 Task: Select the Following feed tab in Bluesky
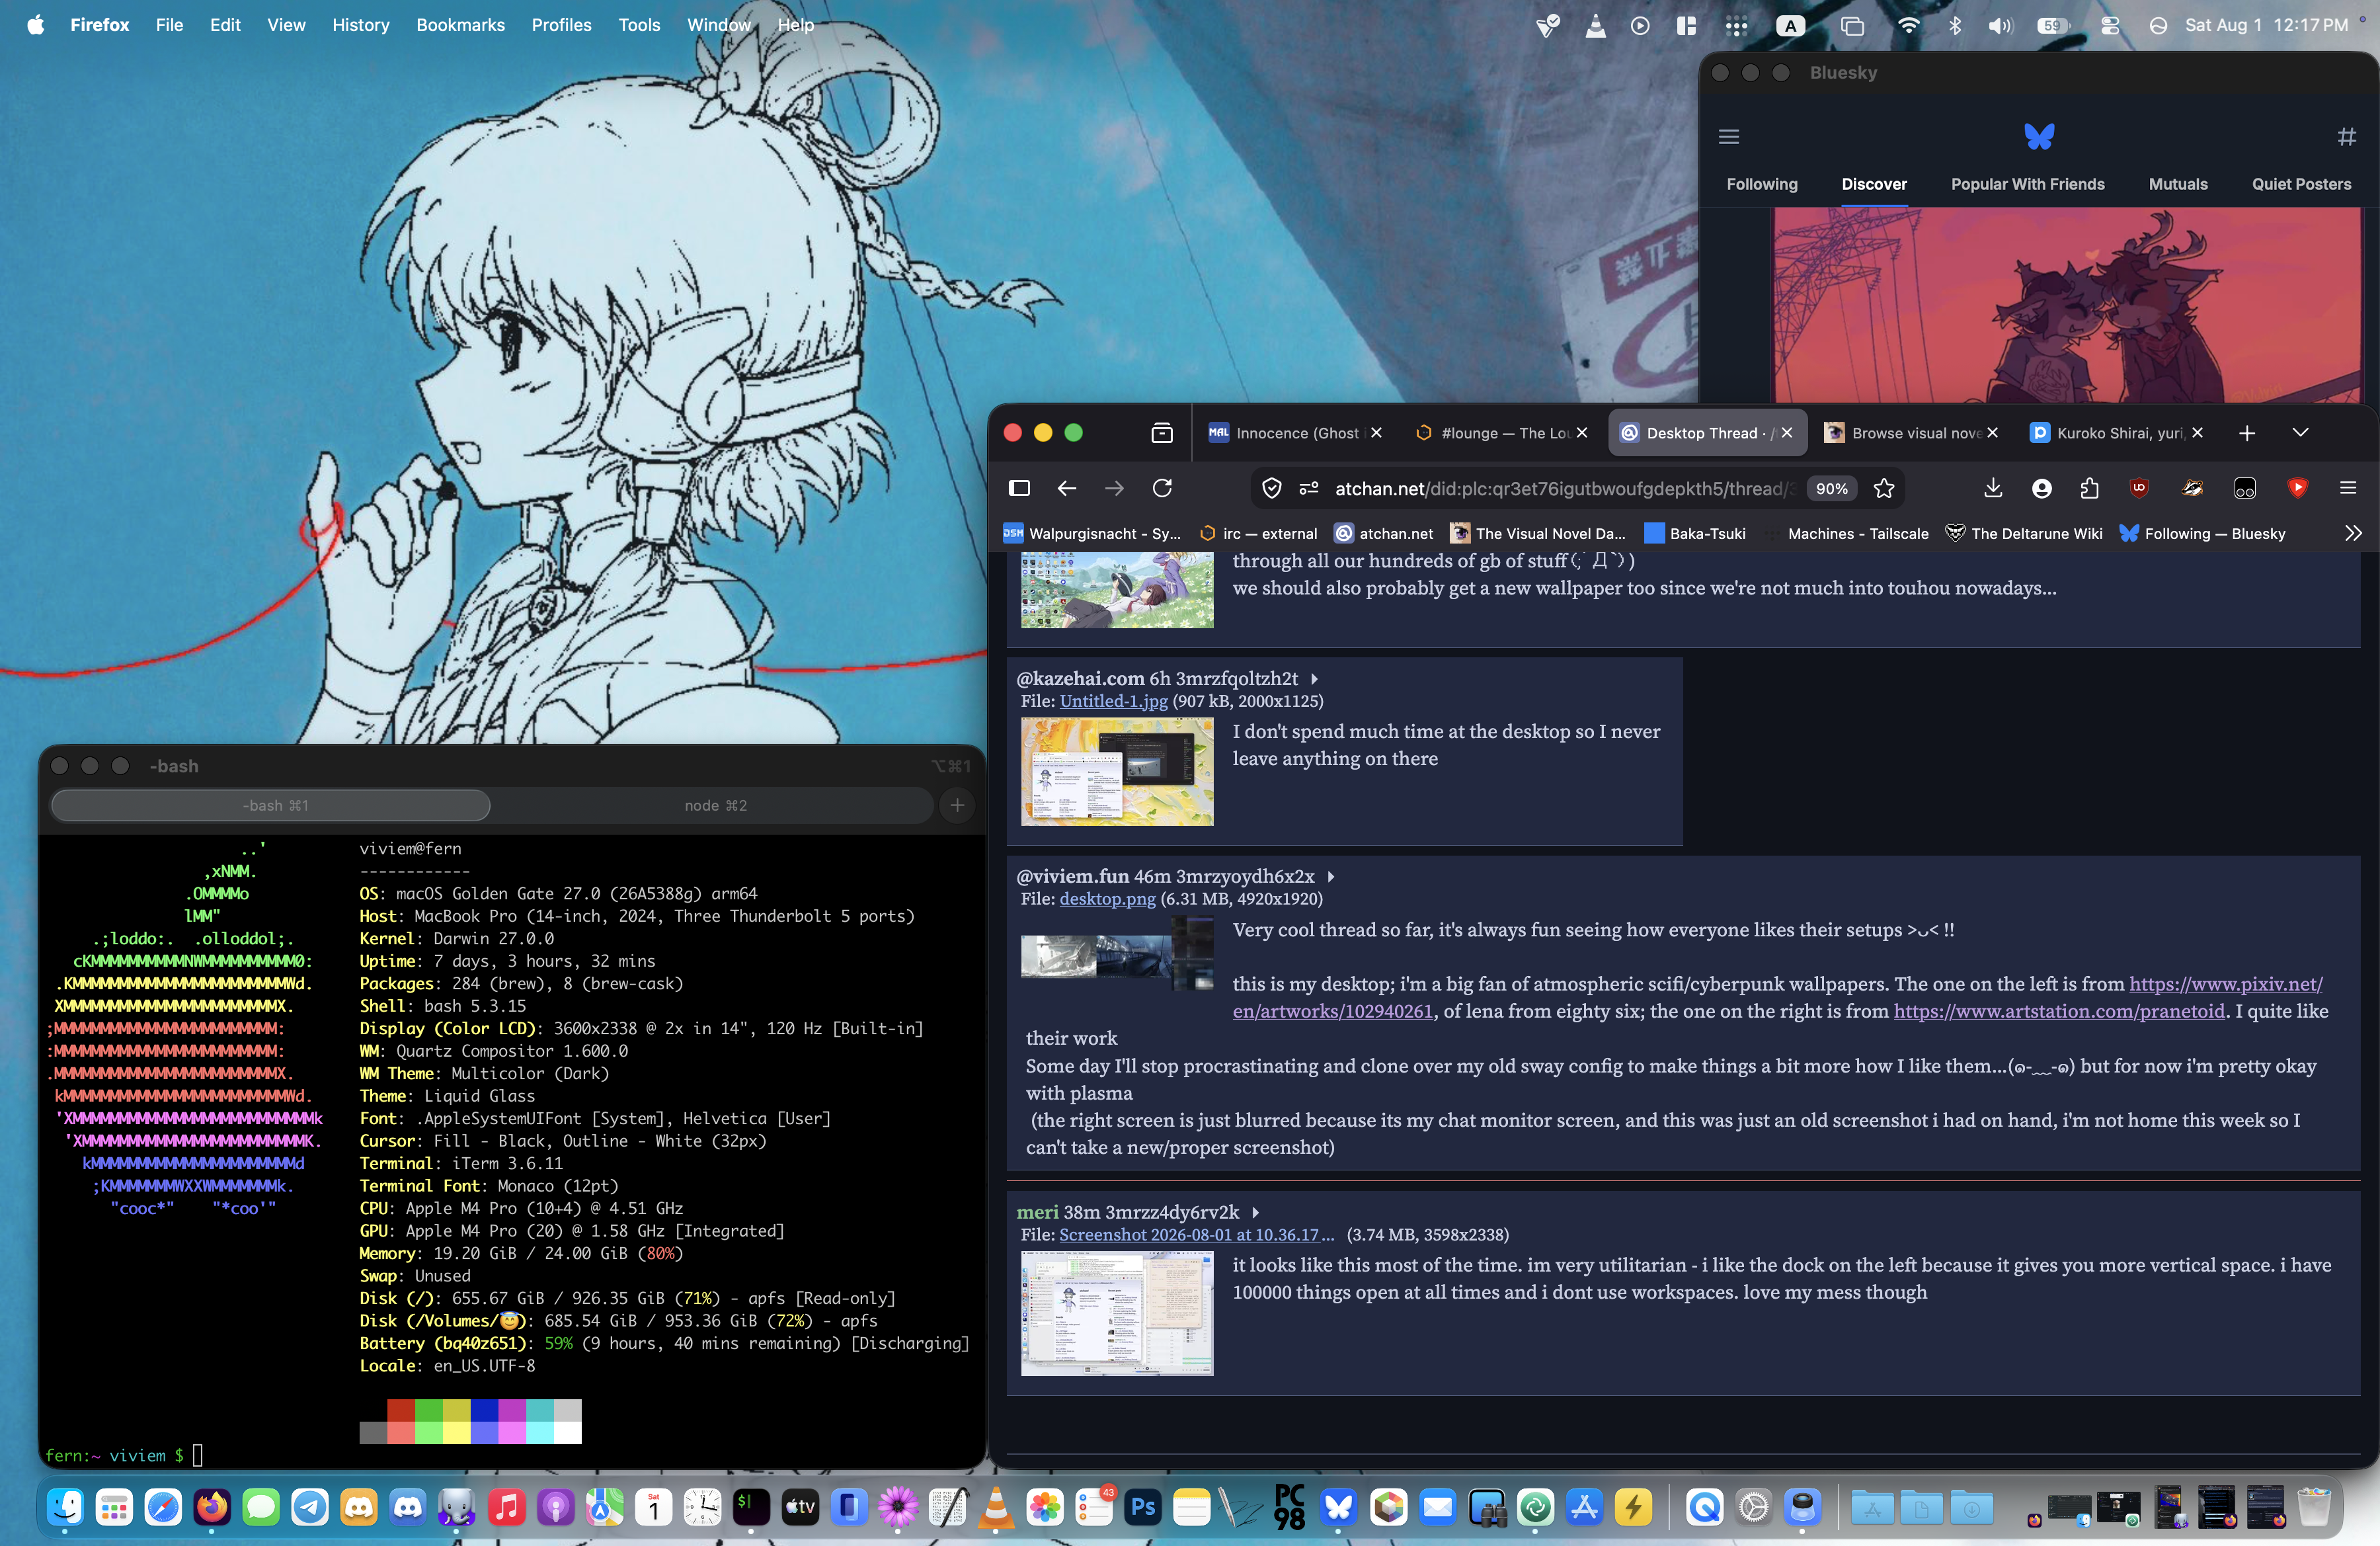[x=1762, y=184]
